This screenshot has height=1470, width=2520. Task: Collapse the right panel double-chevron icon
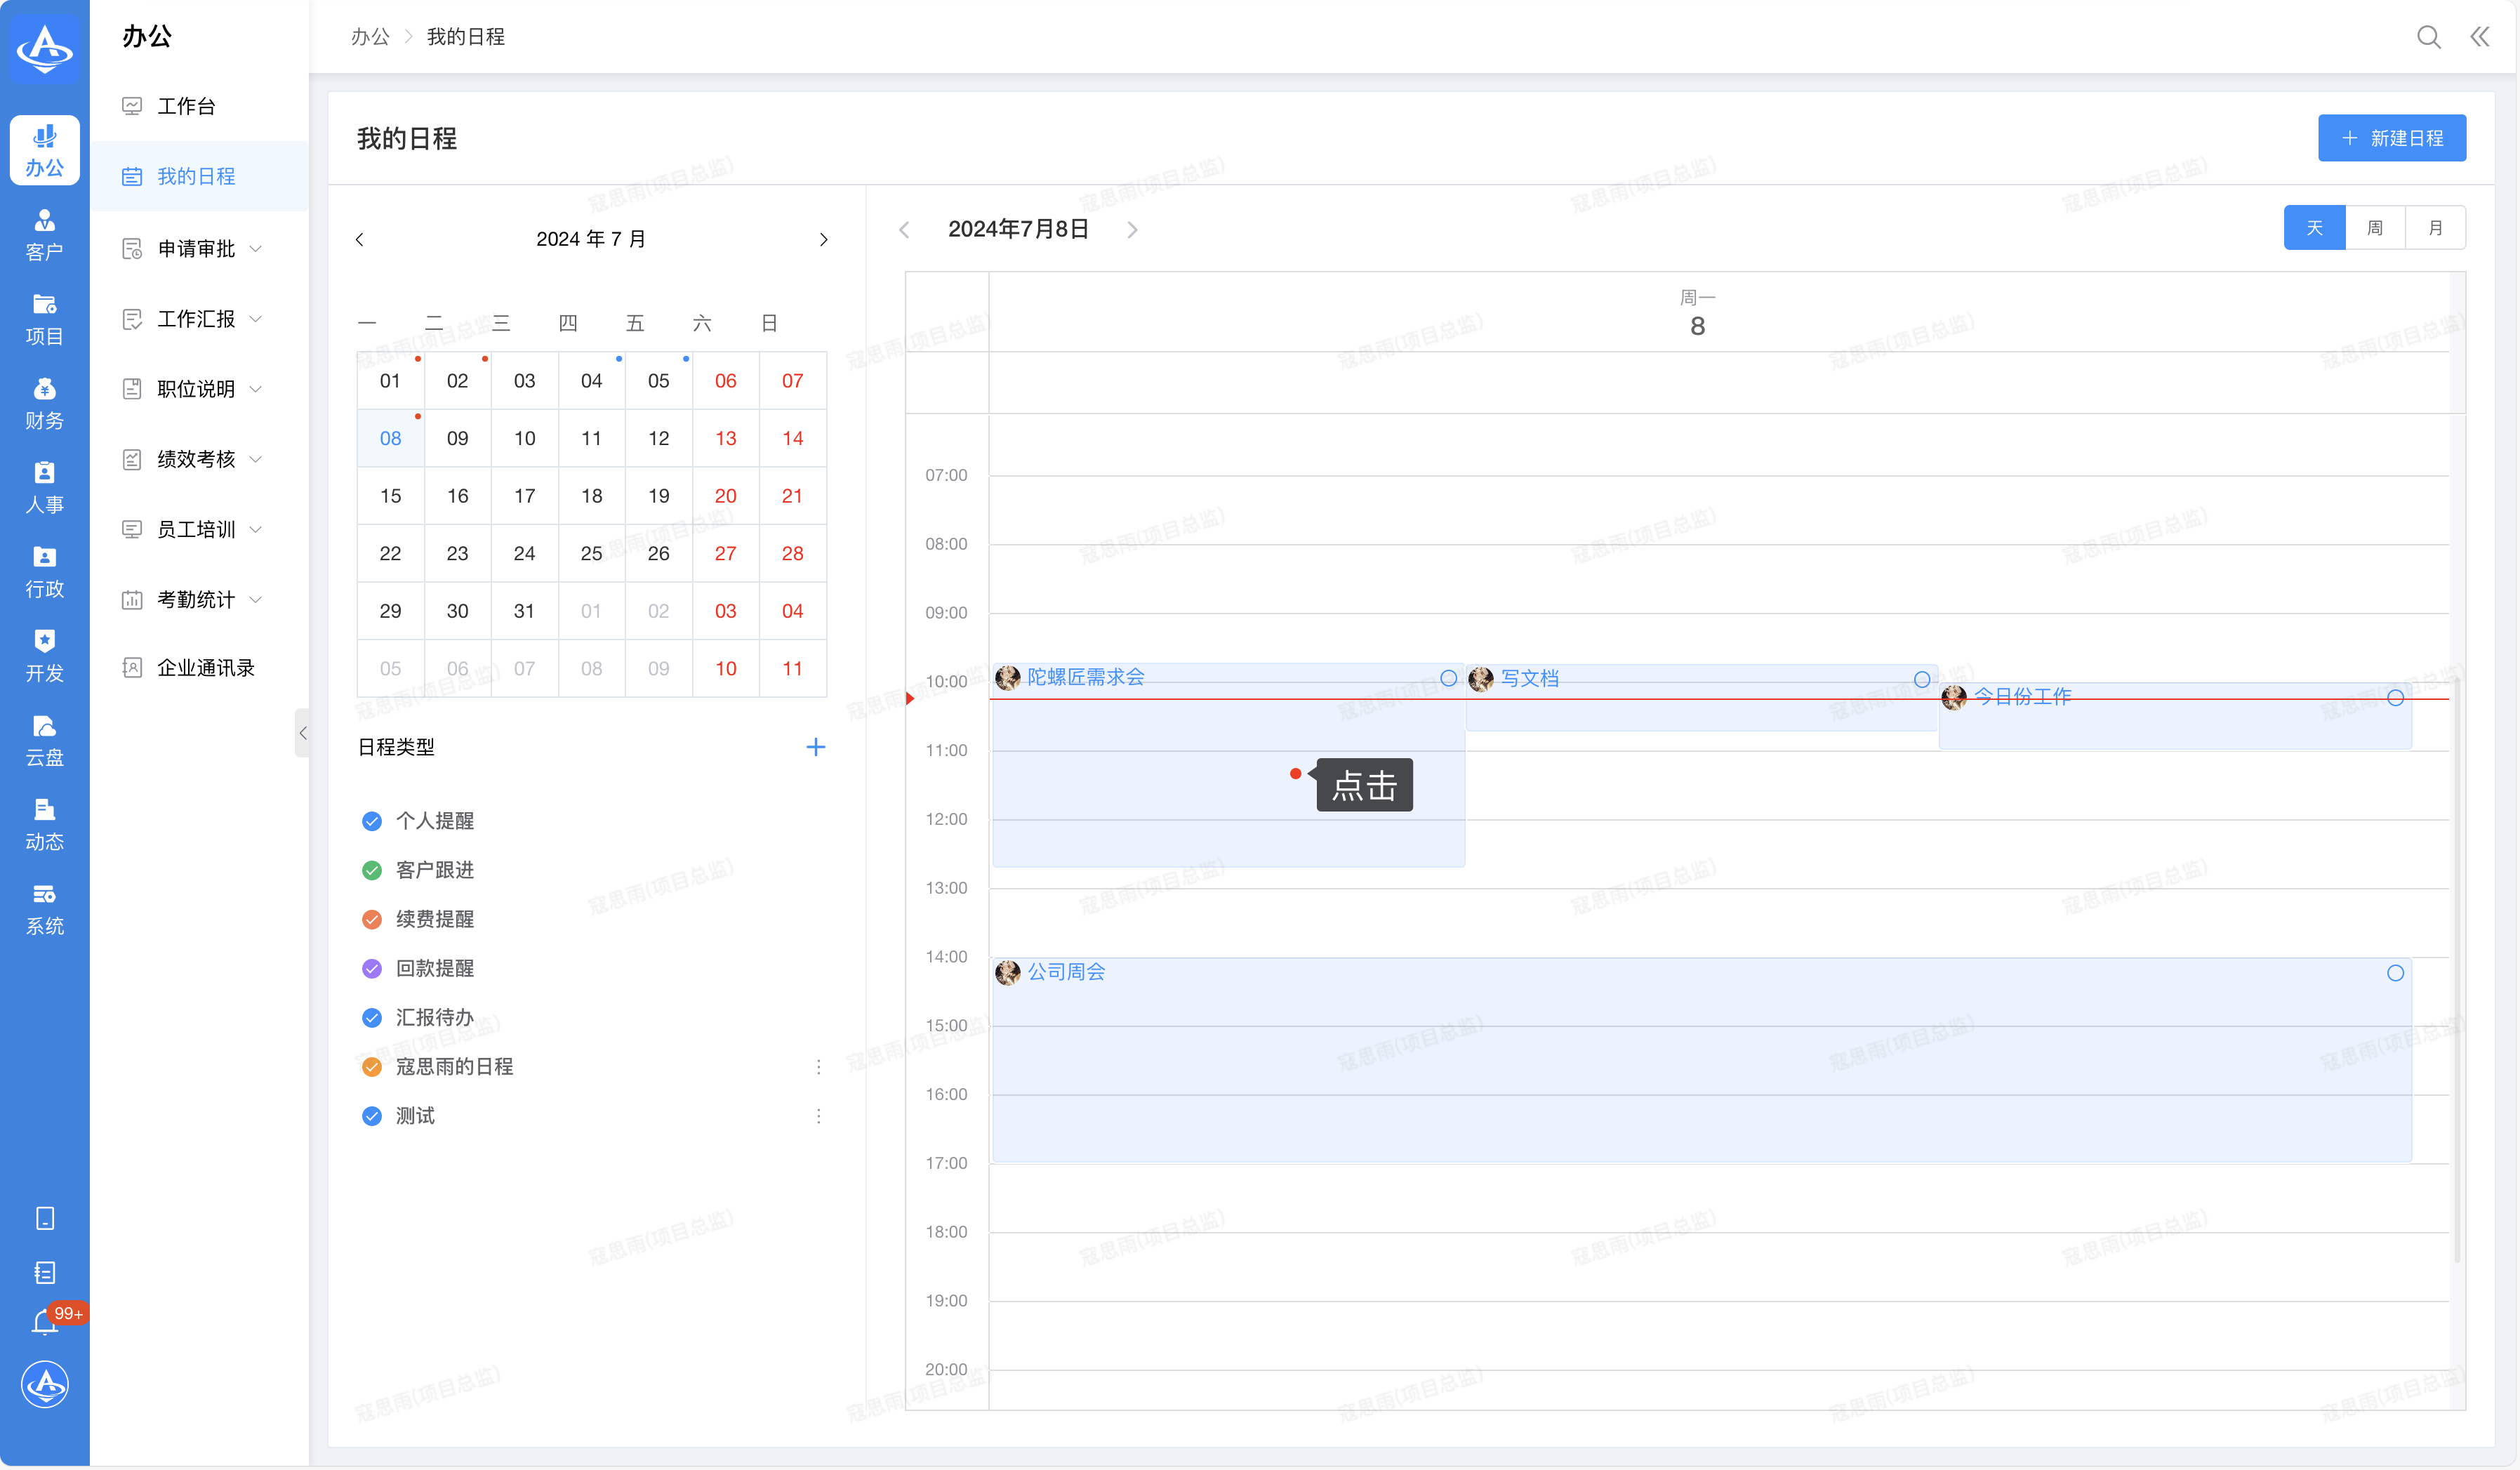[x=2479, y=37]
